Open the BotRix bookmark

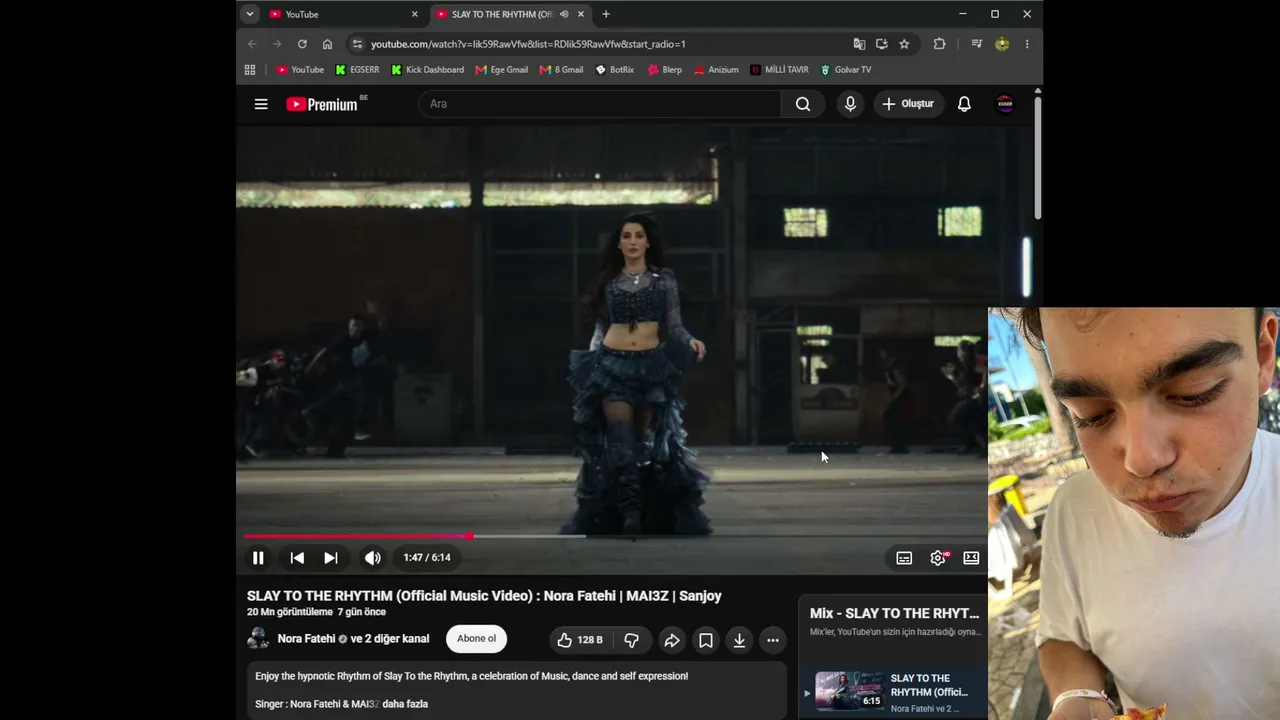point(615,70)
